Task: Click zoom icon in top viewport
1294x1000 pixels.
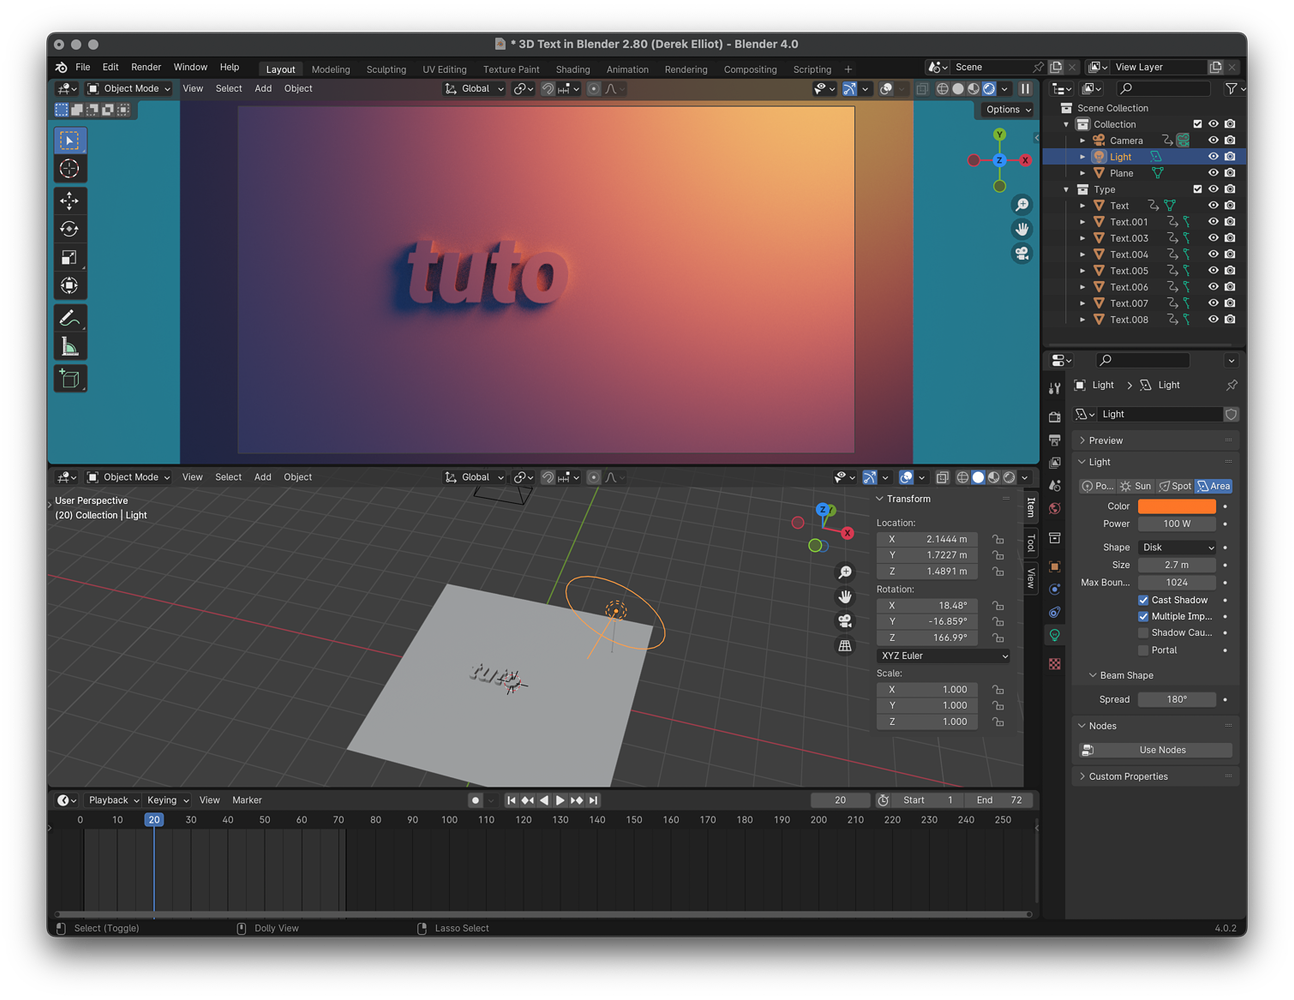Action: coord(1021,205)
